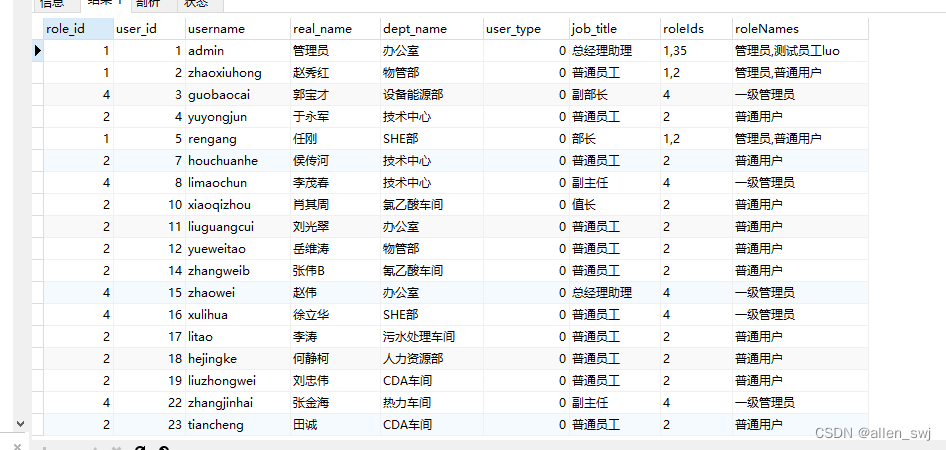Click the yuyongjun username cell
Image resolution: width=946 pixels, height=450 pixels.
point(238,117)
